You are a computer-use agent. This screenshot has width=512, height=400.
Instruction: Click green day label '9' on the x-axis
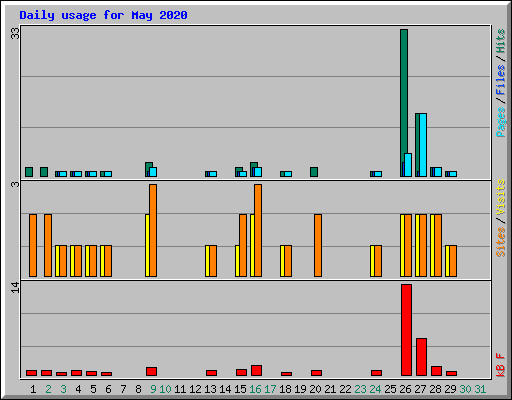point(153,389)
